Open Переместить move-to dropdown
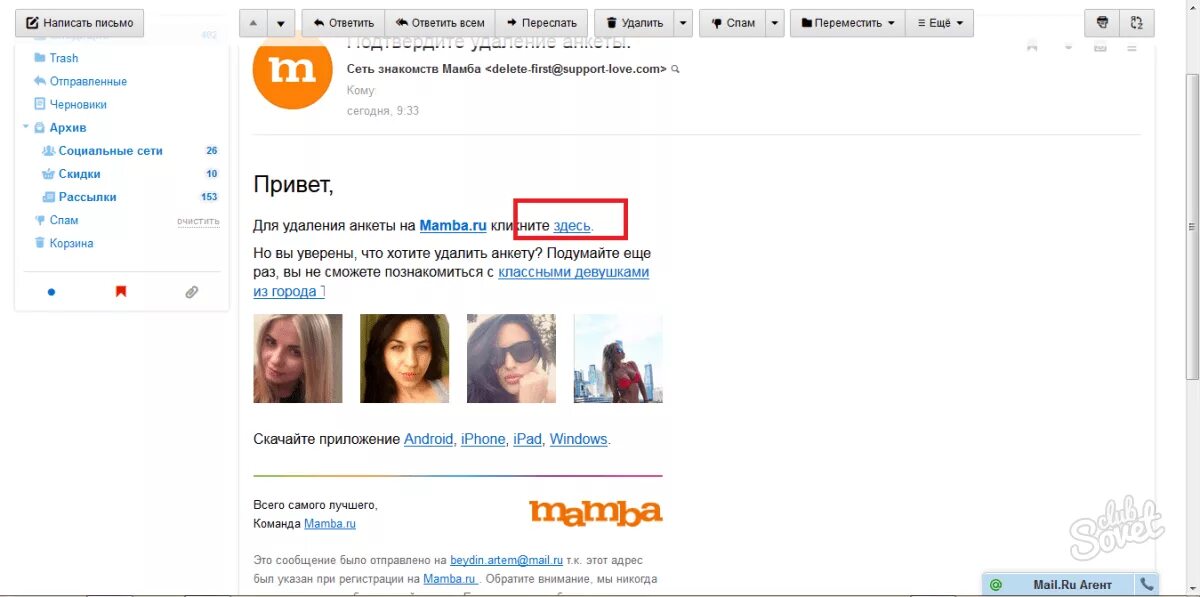This screenshot has height=597, width=1200. point(848,22)
